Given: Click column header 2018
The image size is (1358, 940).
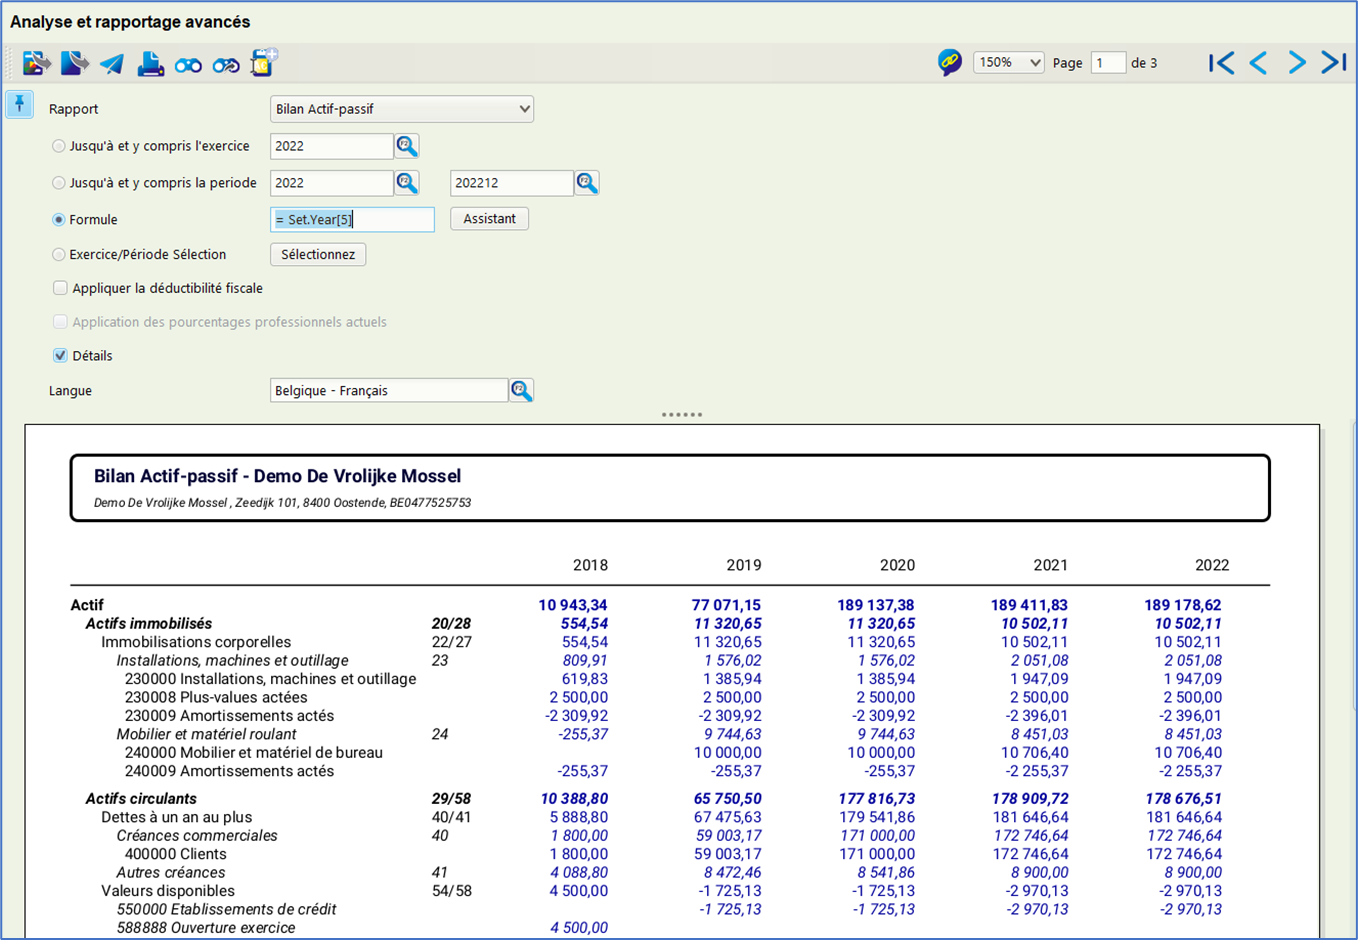Looking at the screenshot, I should coord(590,566).
